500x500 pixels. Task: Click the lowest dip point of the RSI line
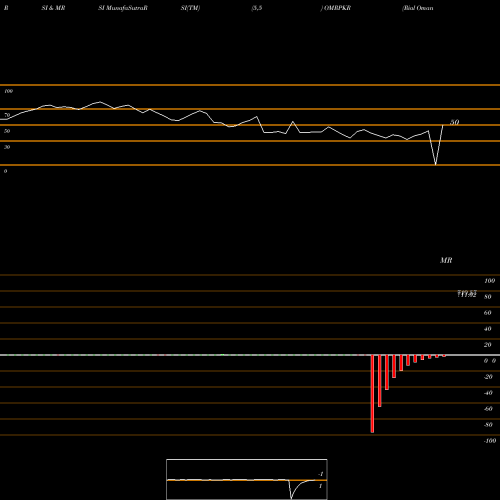coord(436,164)
